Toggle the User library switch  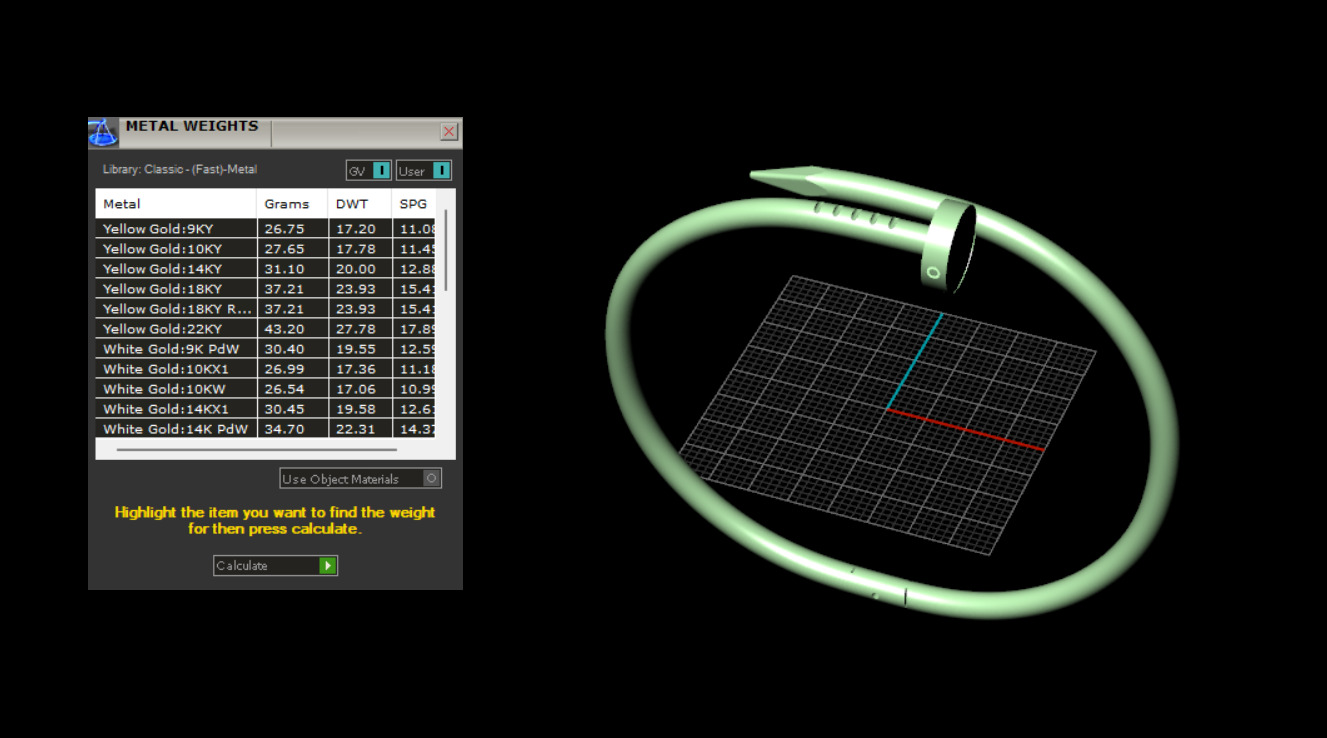(x=424, y=170)
